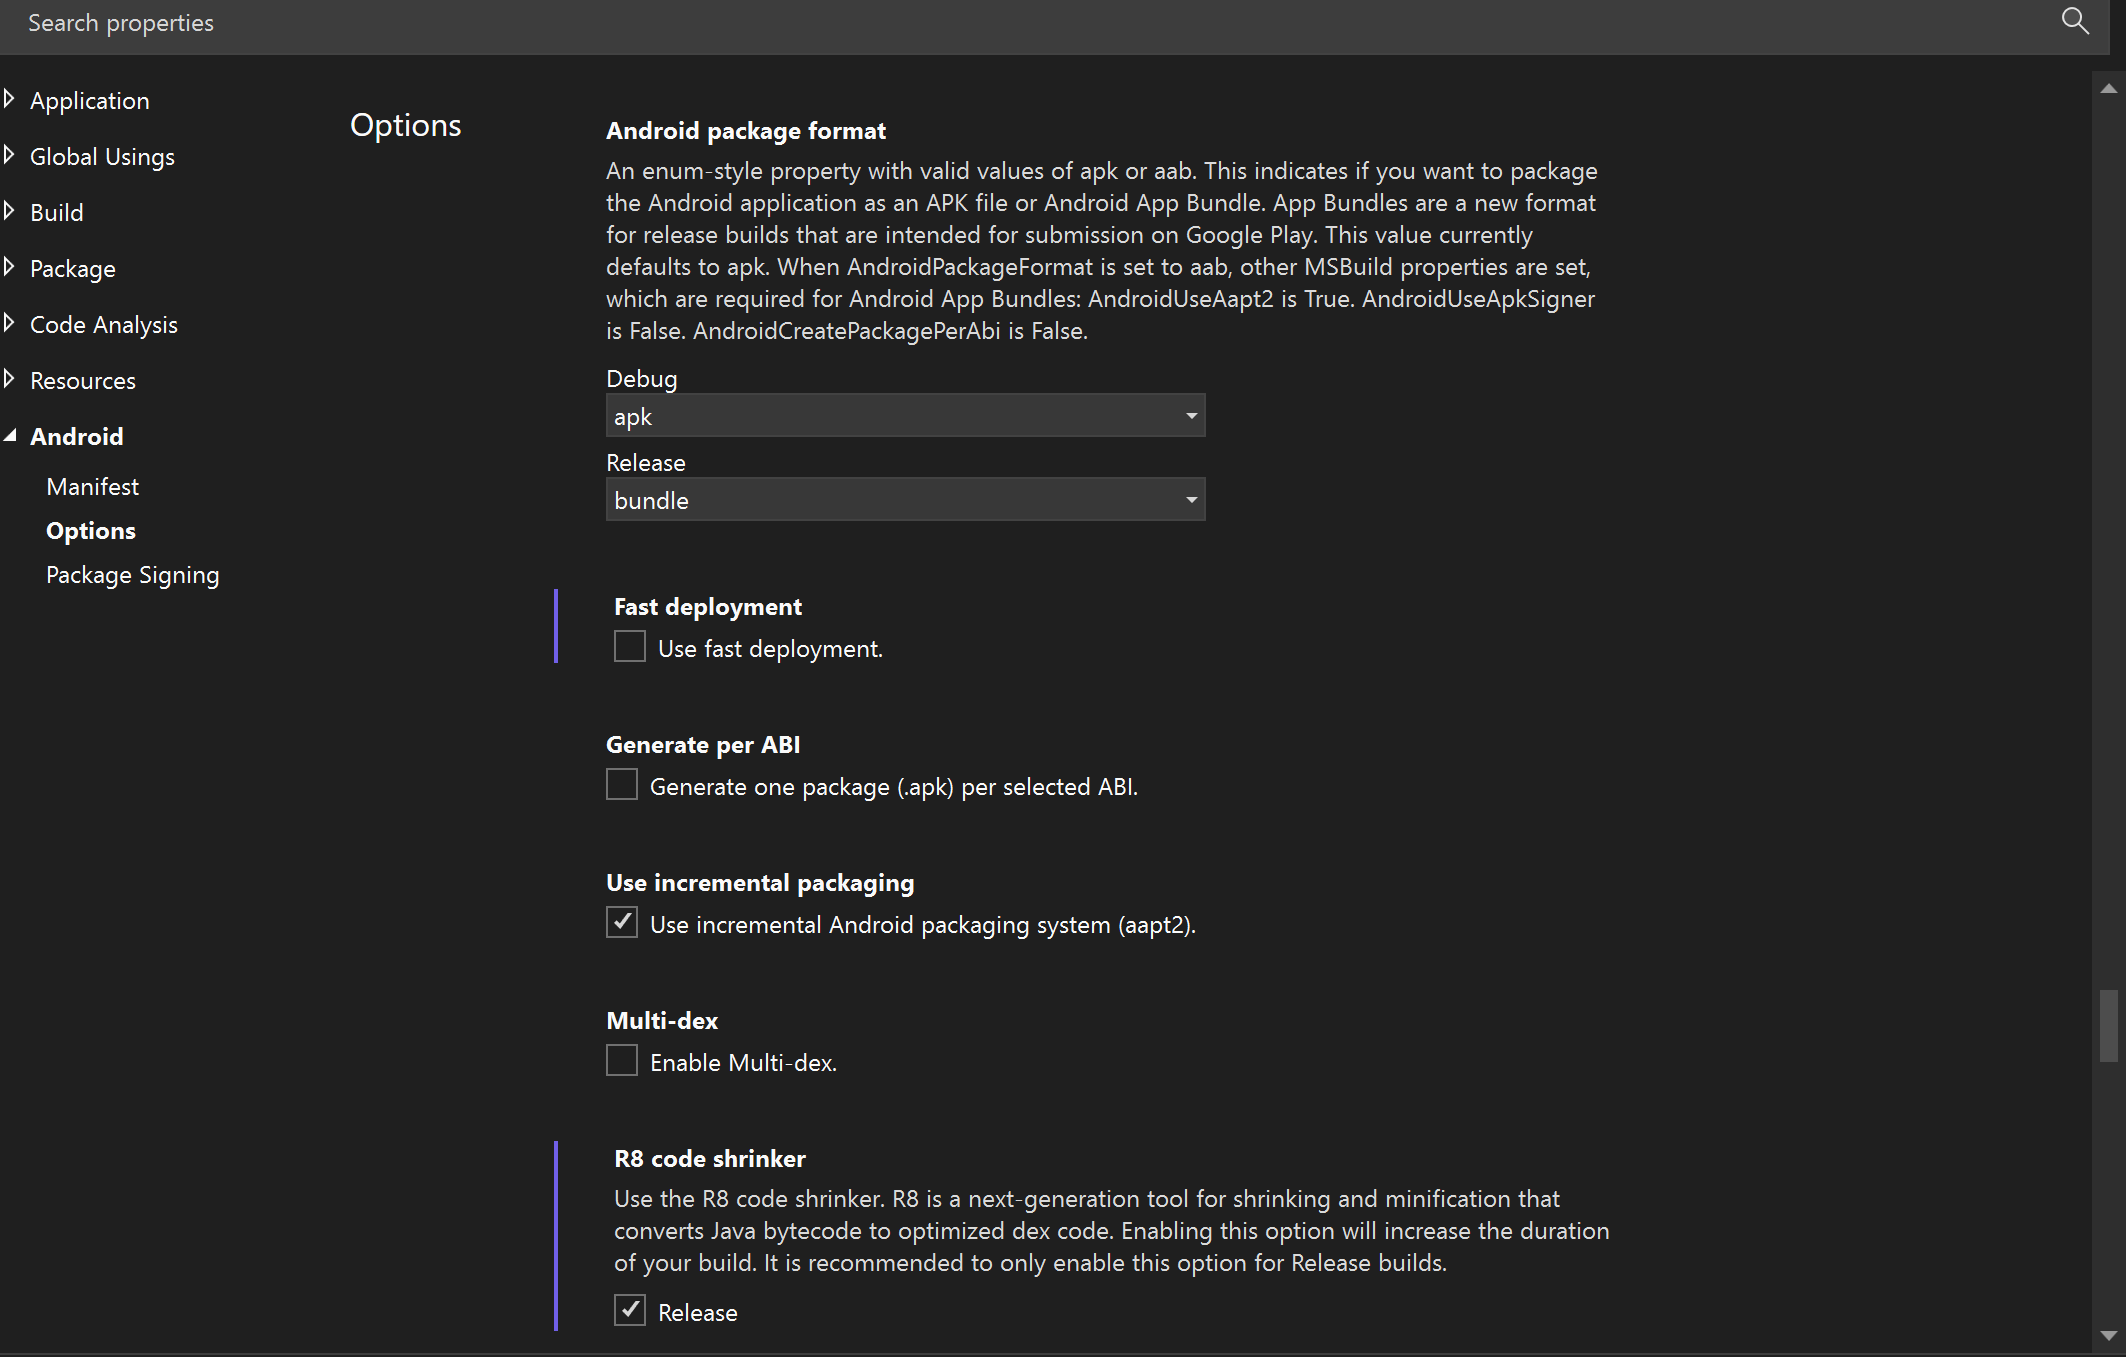Enable Multi-dex checkbox
The image size is (2126, 1357).
(621, 1061)
